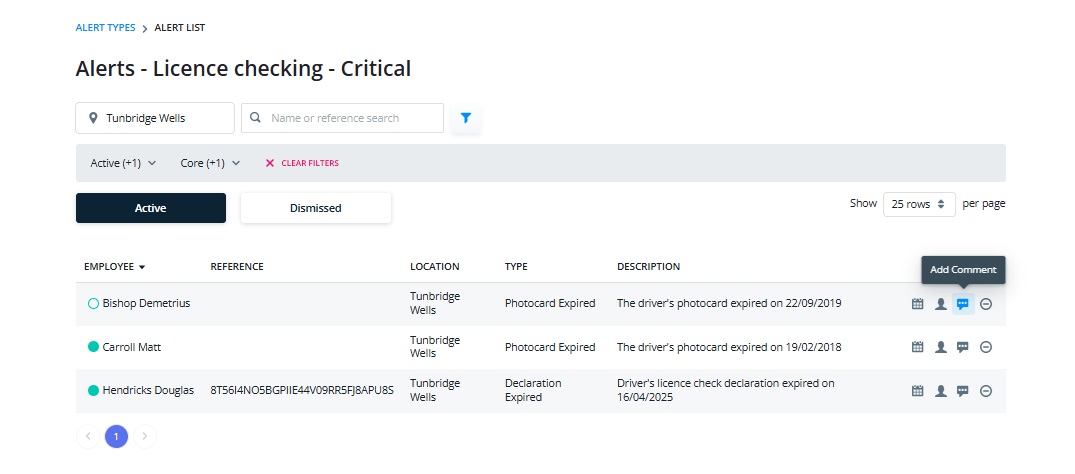Click person icon in Hendricks Douglas row
The height and width of the screenshot is (474, 1075).
[941, 391]
